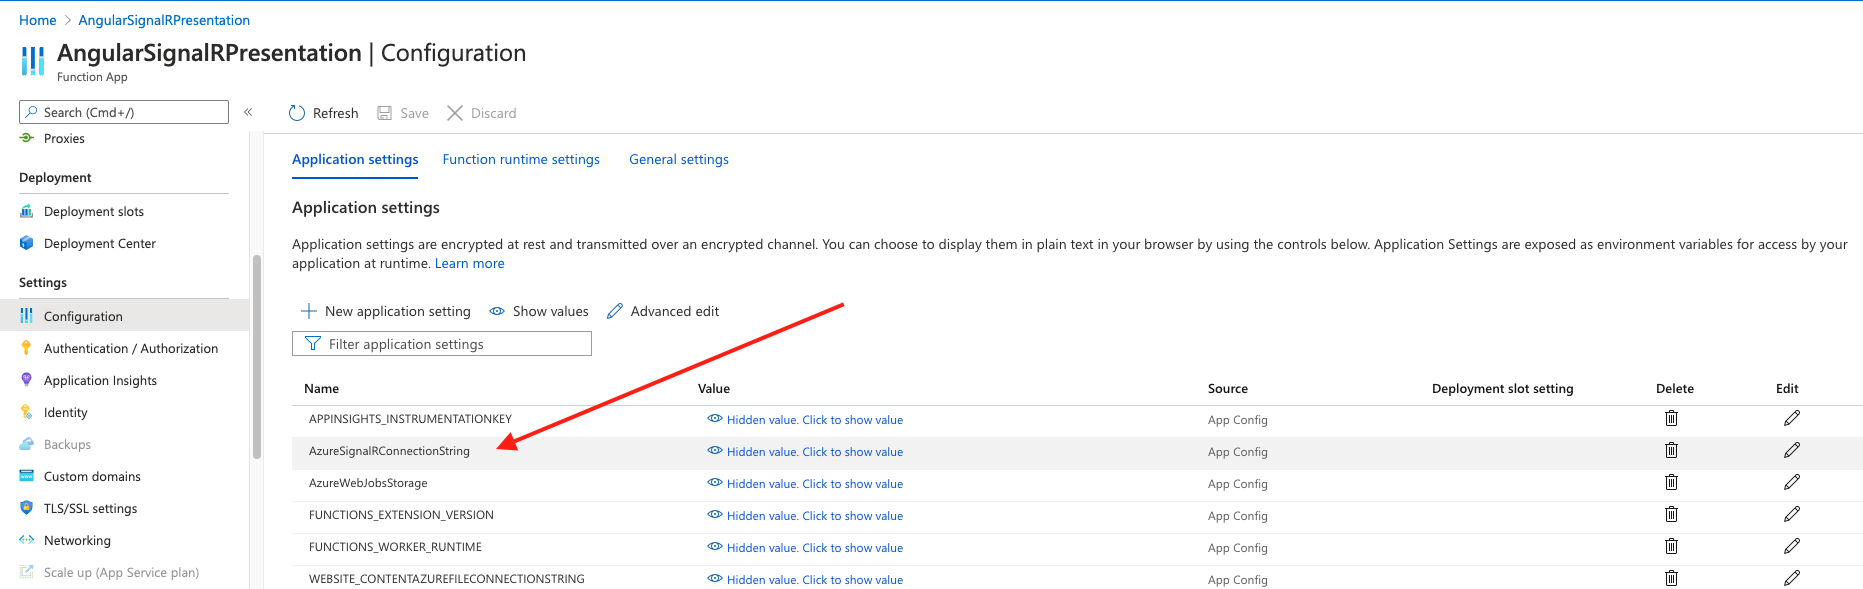
Task: Go to Home in the breadcrumb
Action: [x=38, y=20]
